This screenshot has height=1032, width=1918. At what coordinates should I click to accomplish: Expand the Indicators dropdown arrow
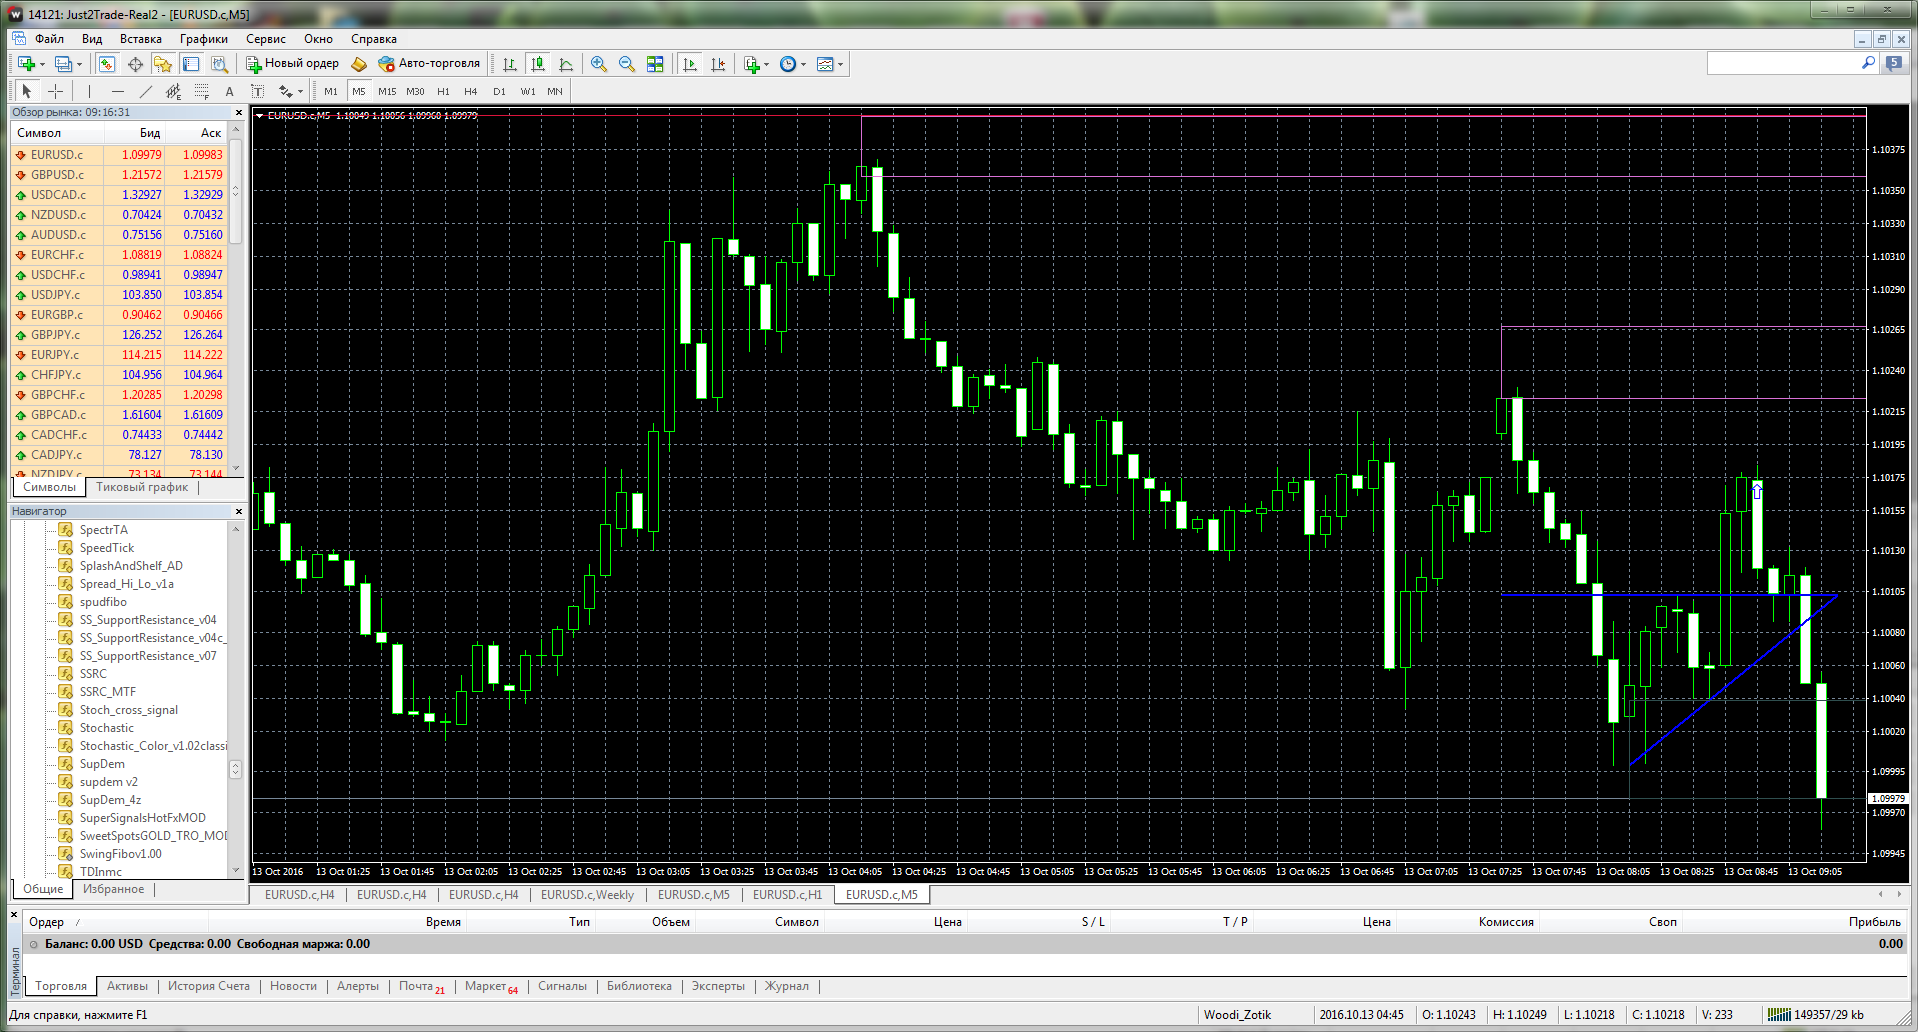click(x=767, y=64)
